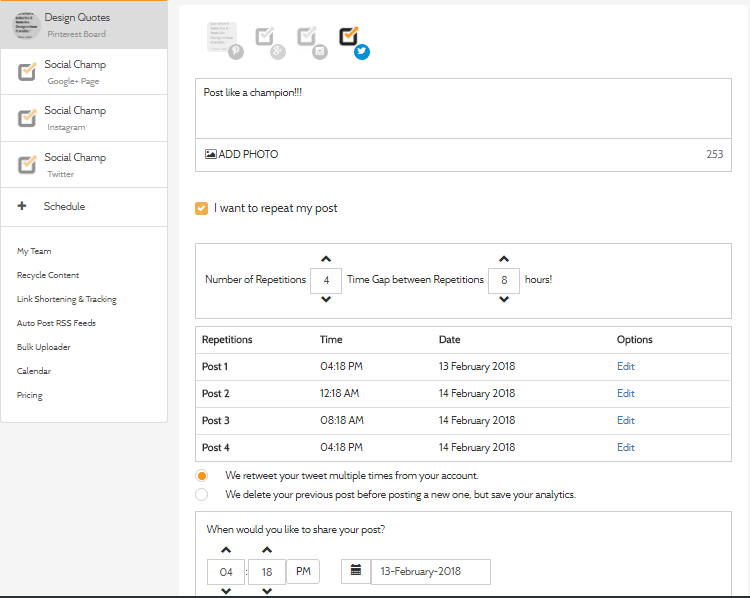Click the minutes field showing 18
750x598 pixels.
(x=267, y=572)
